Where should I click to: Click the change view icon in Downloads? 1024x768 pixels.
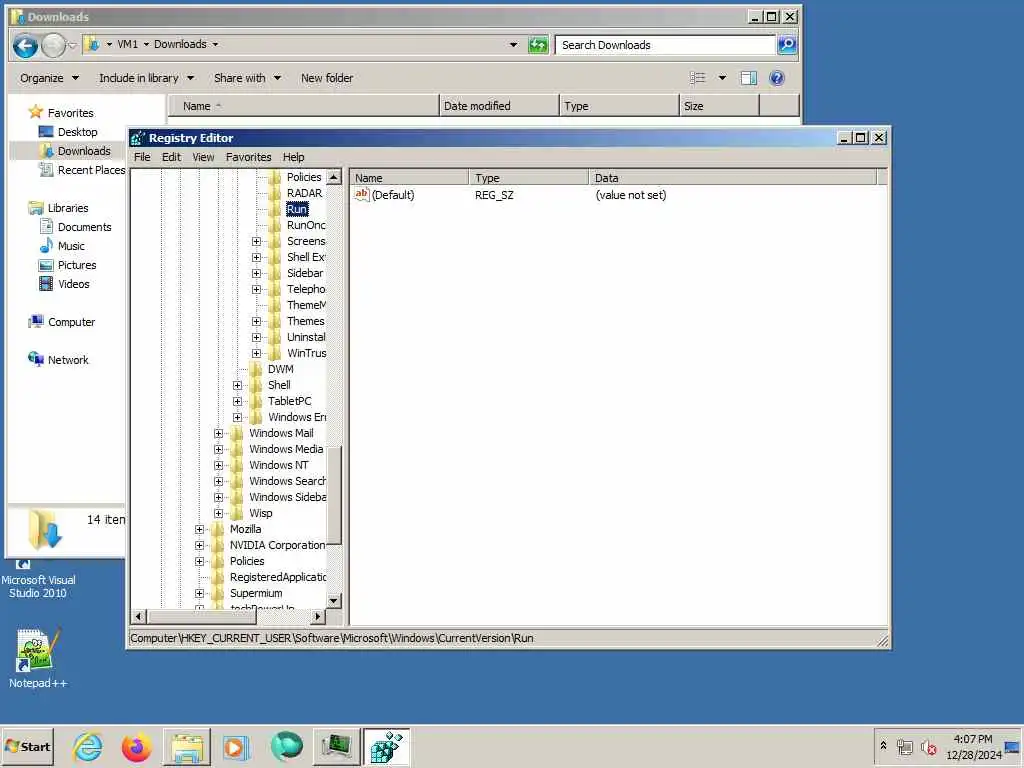pos(697,78)
